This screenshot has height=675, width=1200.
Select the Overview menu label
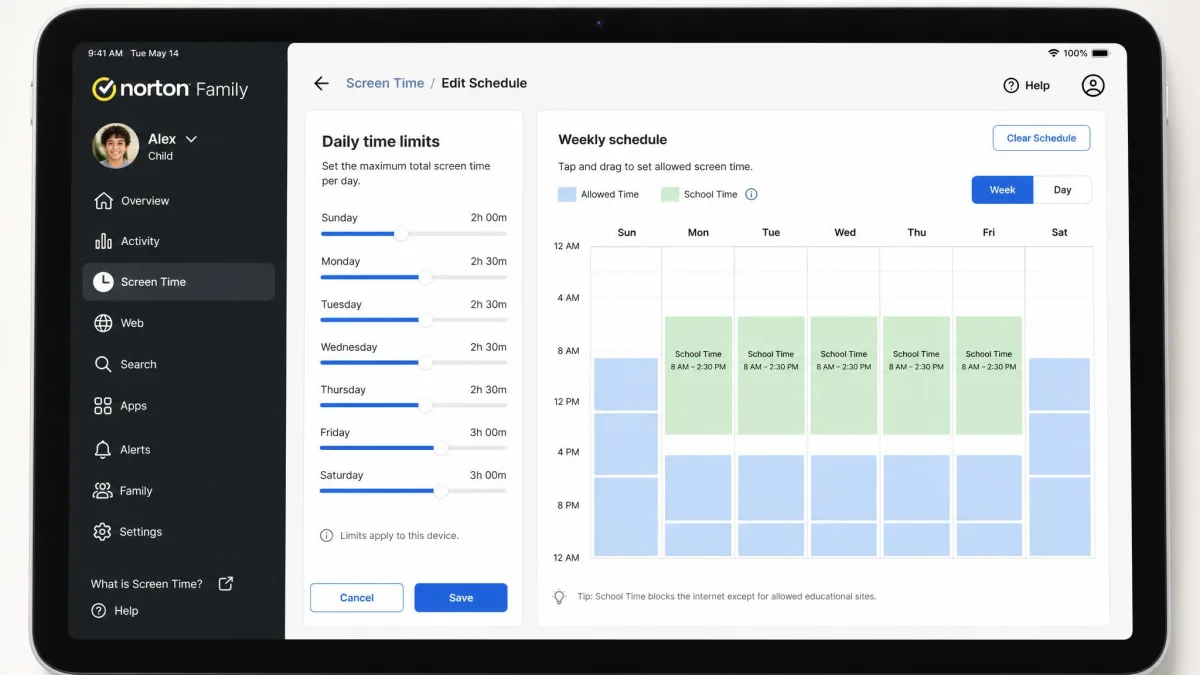pyautogui.click(x=145, y=201)
